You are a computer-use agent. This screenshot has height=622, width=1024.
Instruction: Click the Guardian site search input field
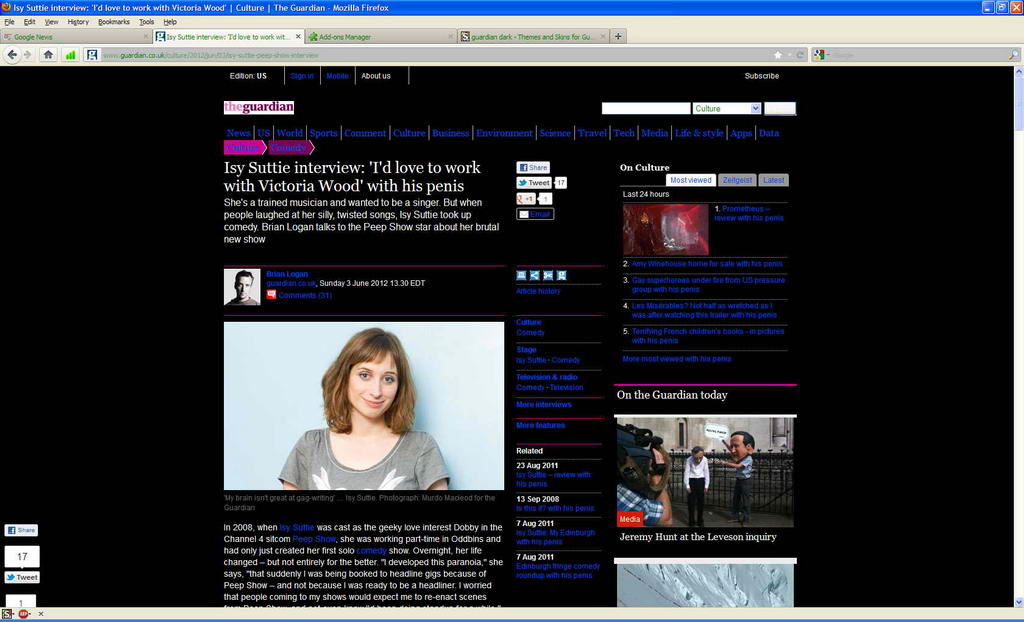click(x=645, y=108)
